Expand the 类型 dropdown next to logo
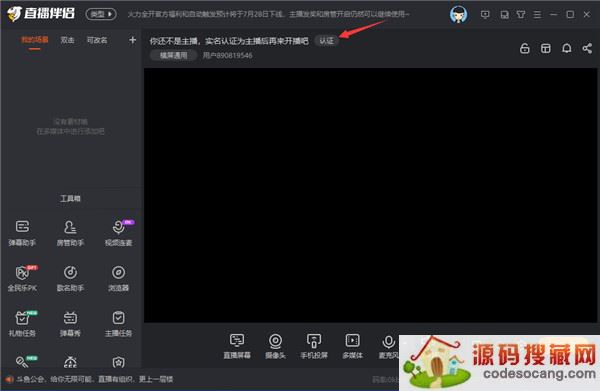The height and width of the screenshot is (391, 600). click(101, 14)
